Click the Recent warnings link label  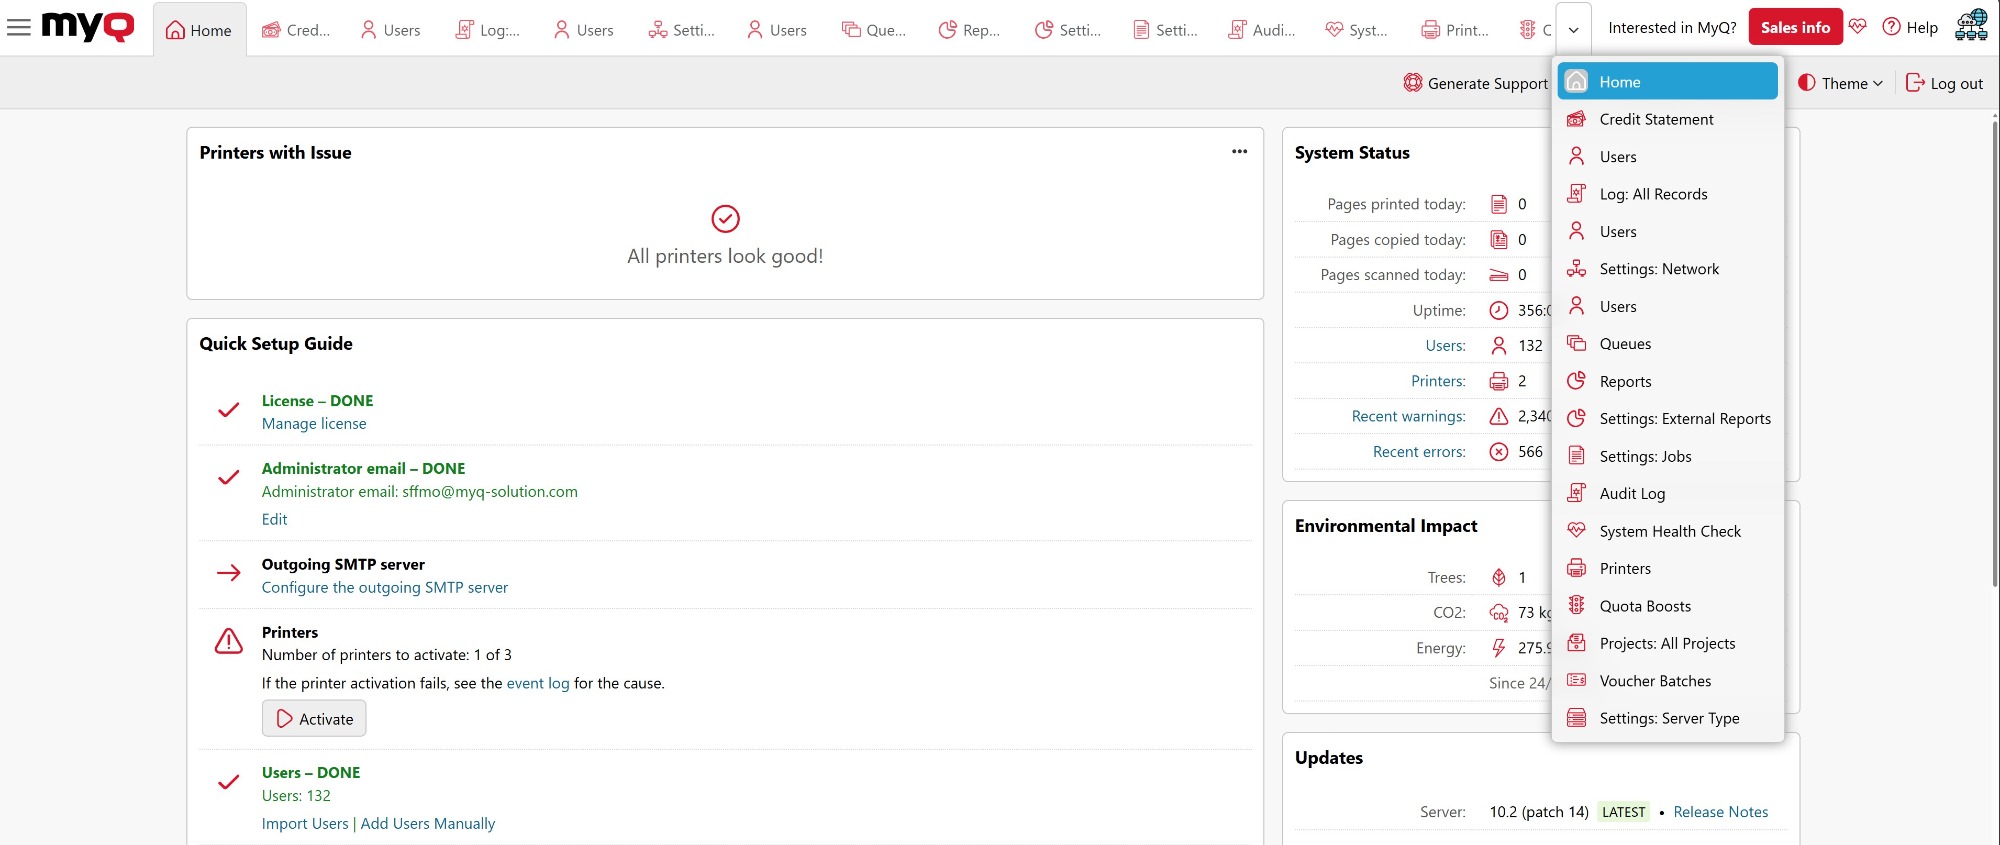click(1409, 416)
